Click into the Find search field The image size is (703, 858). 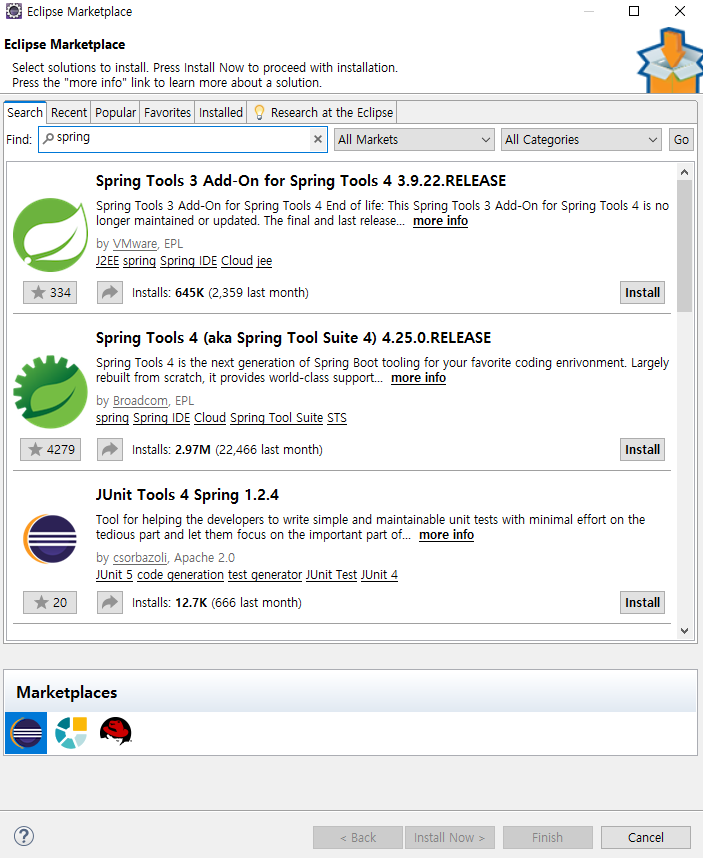coord(183,140)
